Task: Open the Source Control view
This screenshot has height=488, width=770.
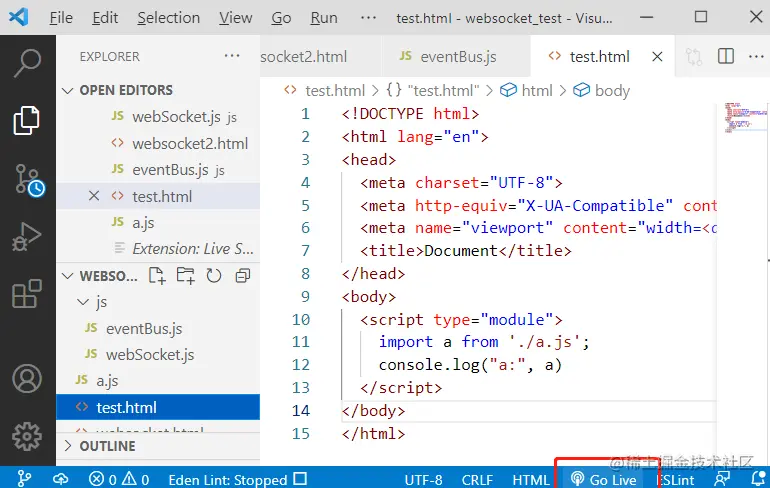Action: (29, 180)
